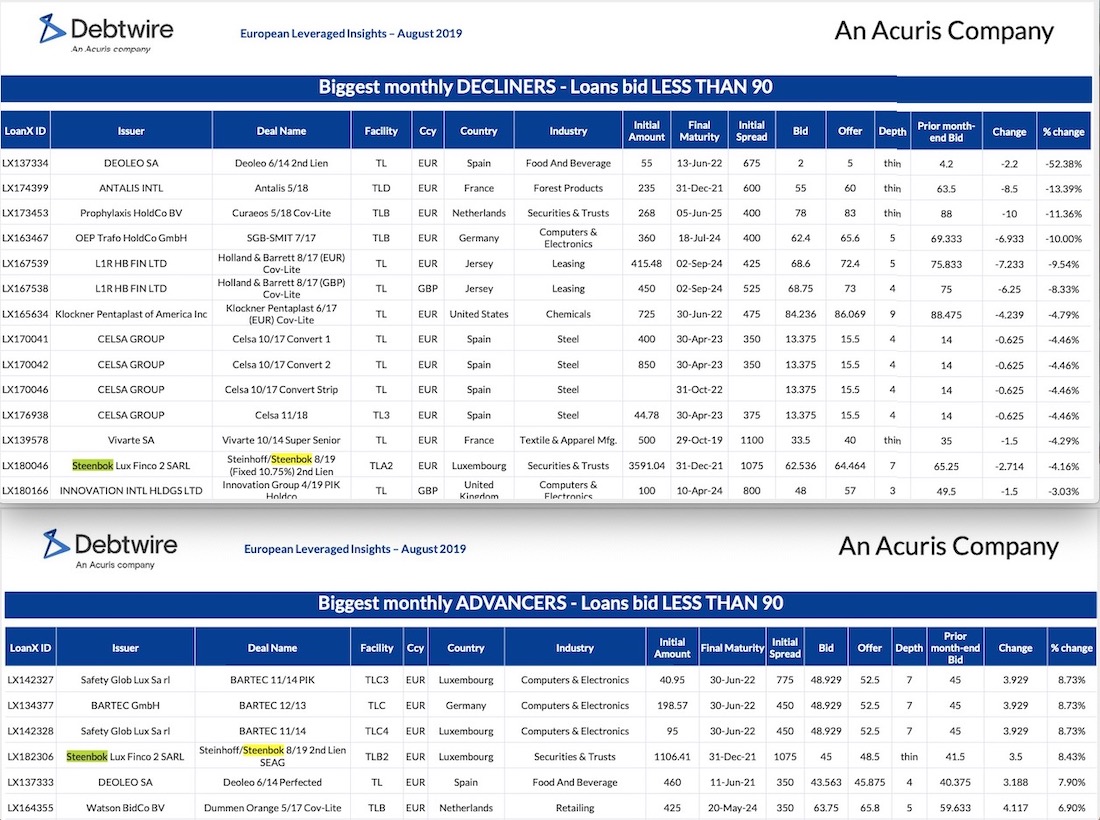
Task: Select deal name 'Celsa 10/17 Convert Strip'
Action: (x=281, y=389)
